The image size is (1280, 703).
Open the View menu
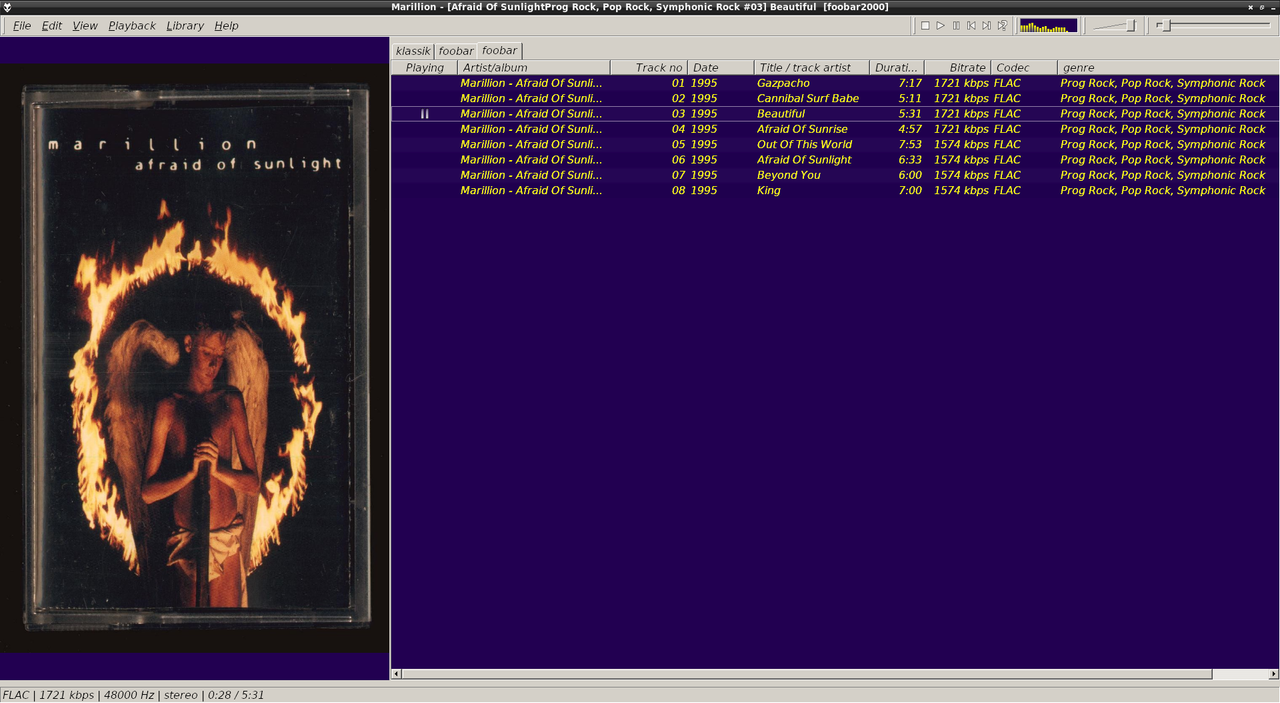click(x=85, y=26)
